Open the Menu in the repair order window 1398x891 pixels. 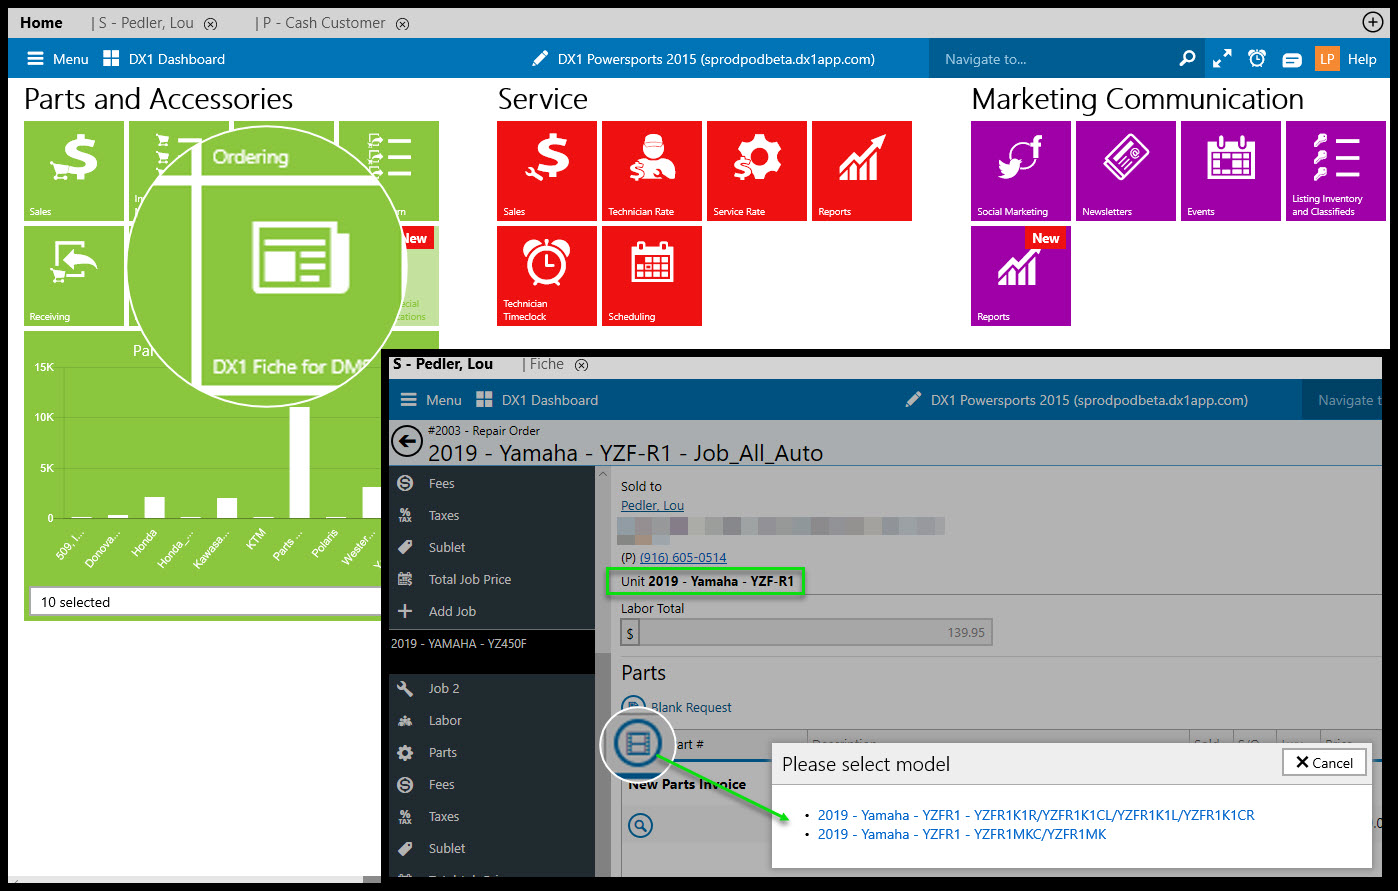click(431, 400)
